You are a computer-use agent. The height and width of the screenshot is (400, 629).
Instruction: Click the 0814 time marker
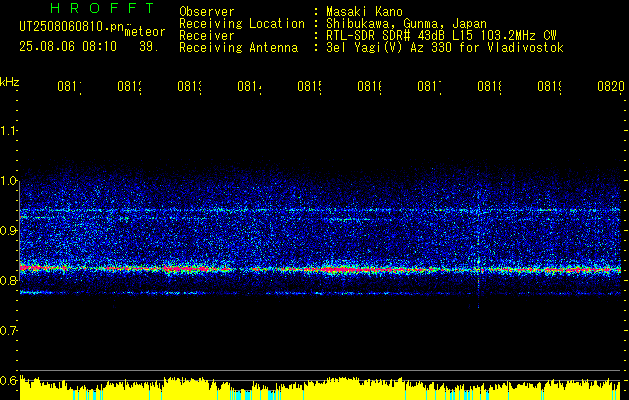(250, 86)
